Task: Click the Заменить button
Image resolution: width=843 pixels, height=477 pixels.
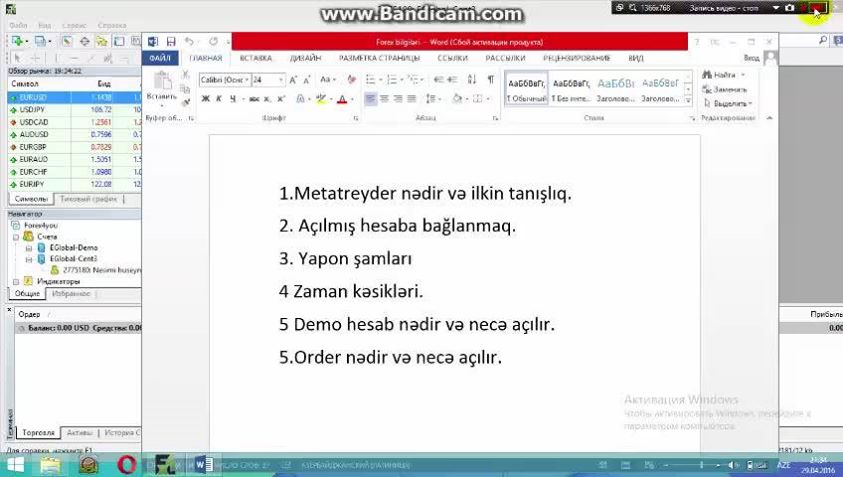Action: click(725, 89)
